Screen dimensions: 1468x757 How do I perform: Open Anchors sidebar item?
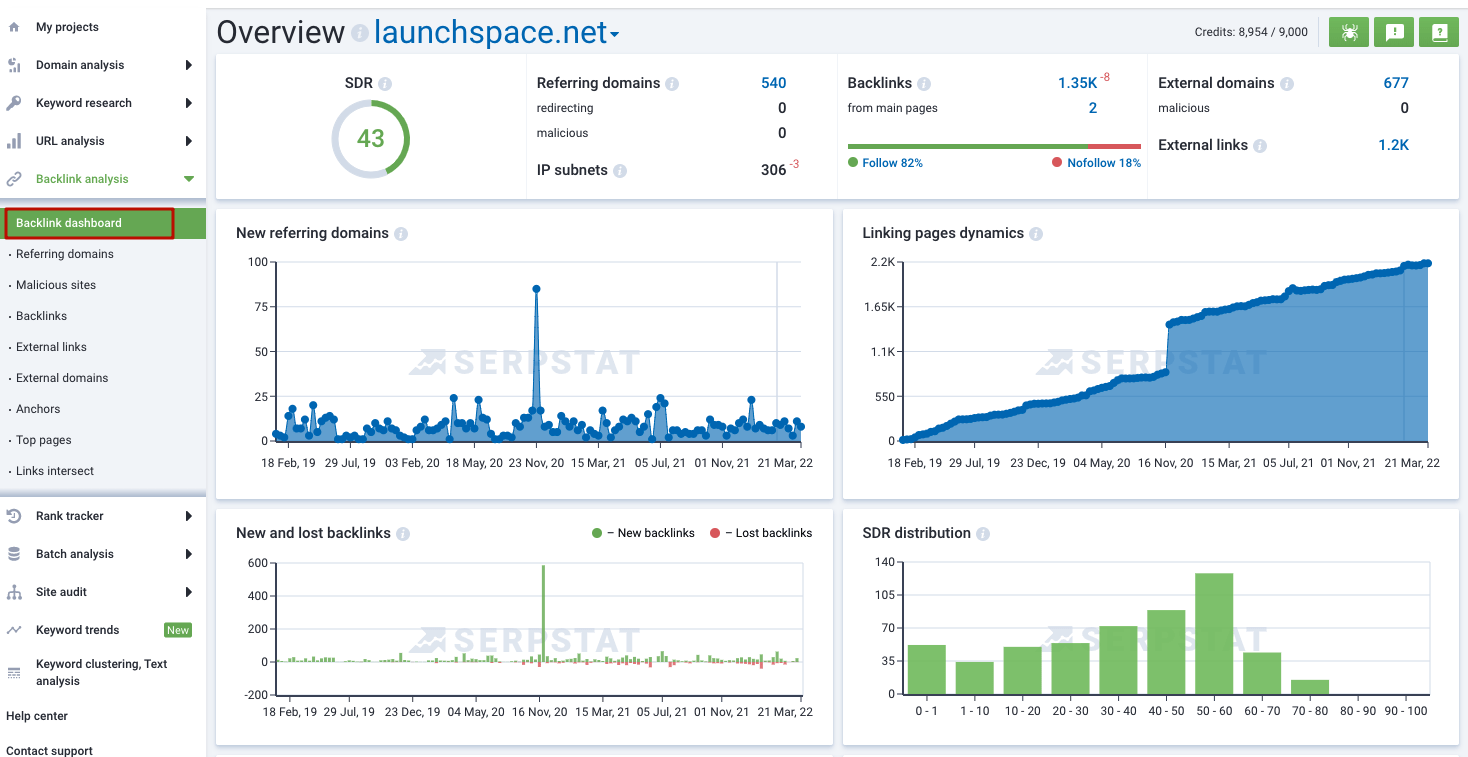coord(38,409)
